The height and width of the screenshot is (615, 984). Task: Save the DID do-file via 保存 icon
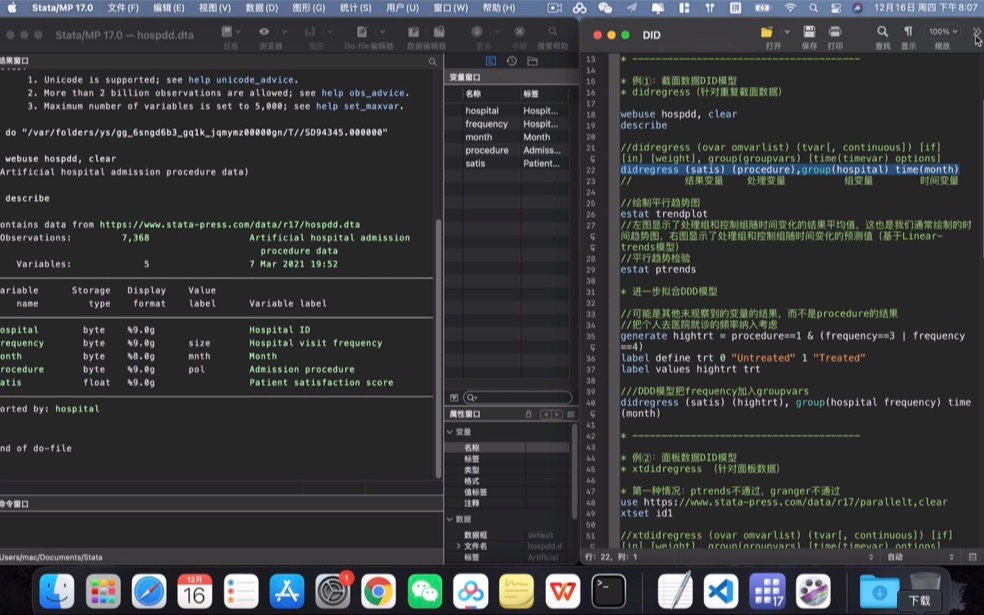[807, 31]
